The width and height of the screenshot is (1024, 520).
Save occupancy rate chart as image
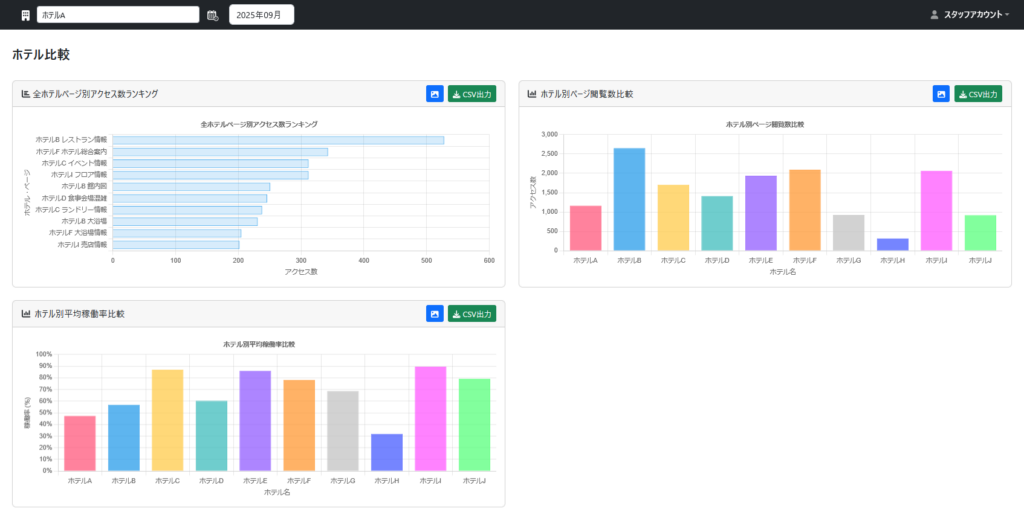pos(435,314)
